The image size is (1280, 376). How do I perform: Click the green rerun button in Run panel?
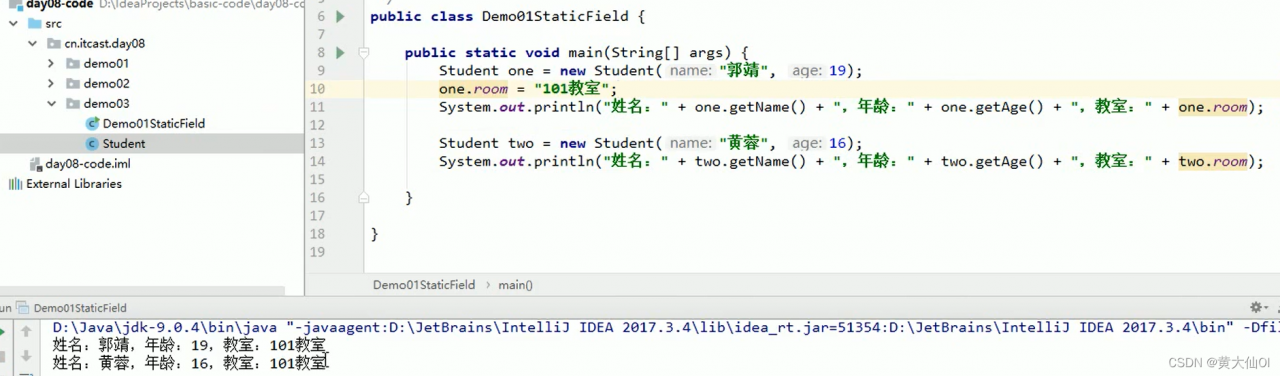3,331
